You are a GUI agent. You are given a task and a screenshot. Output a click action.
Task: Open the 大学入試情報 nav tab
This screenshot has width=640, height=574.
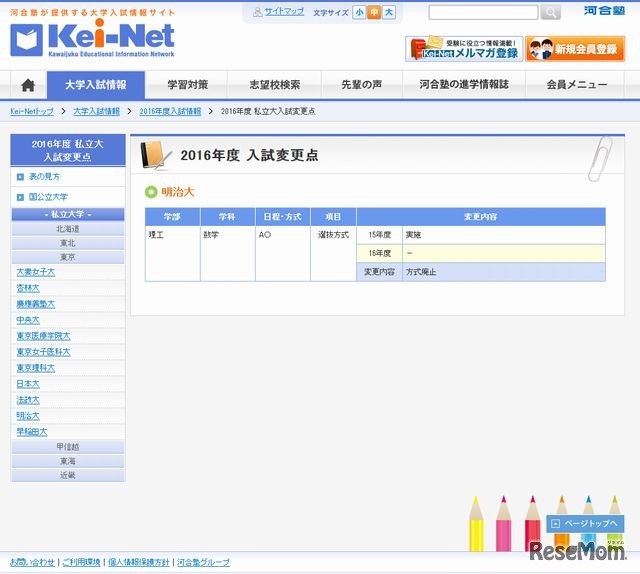(96, 85)
